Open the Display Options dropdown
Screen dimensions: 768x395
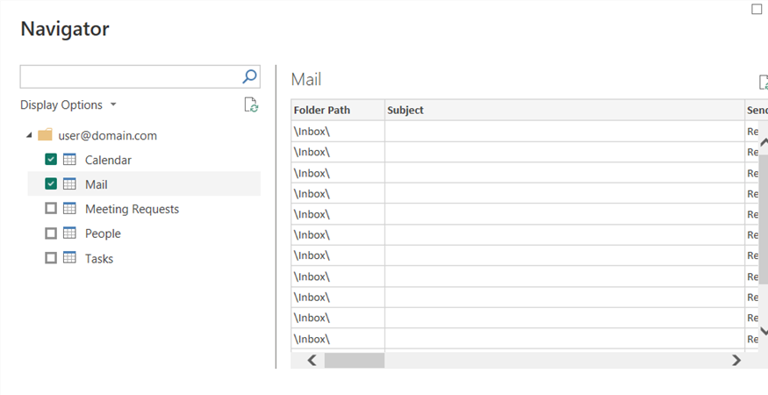(x=69, y=105)
